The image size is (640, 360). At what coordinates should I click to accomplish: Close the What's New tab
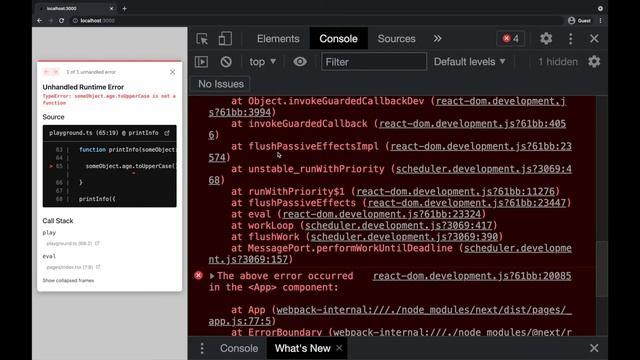pyautogui.click(x=339, y=348)
